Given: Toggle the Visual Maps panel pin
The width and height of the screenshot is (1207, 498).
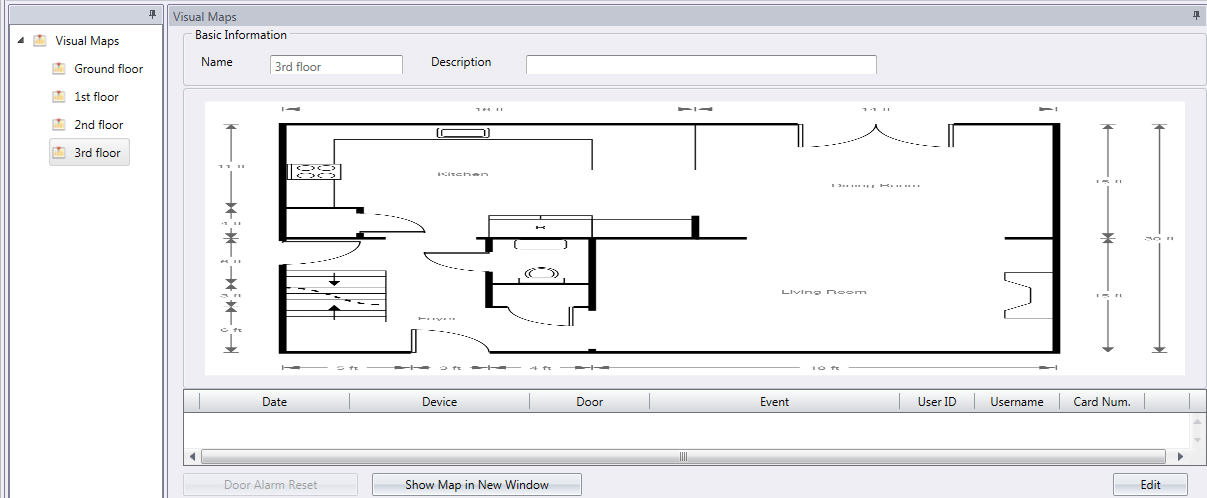Looking at the screenshot, I should click(x=1196, y=16).
